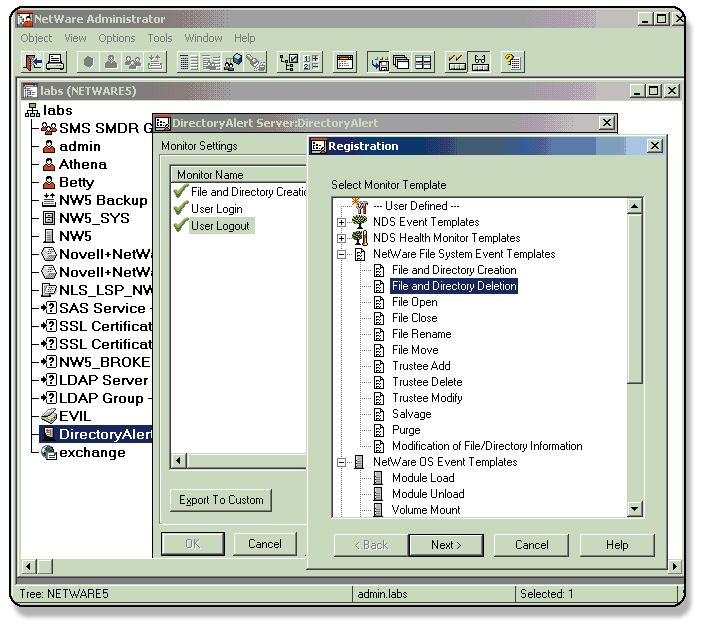Open the View menu
This screenshot has height=627, width=701.
75,38
